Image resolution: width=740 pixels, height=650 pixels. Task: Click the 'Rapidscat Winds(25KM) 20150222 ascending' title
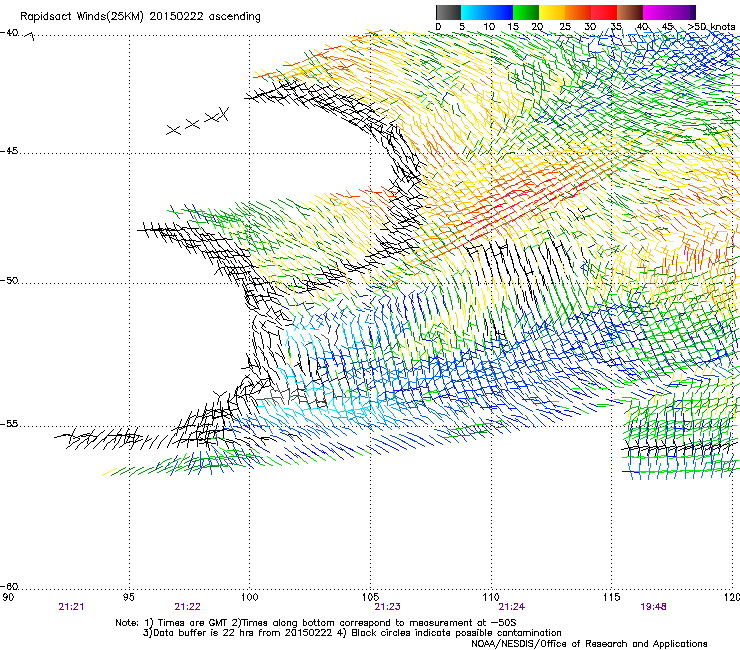(x=140, y=17)
